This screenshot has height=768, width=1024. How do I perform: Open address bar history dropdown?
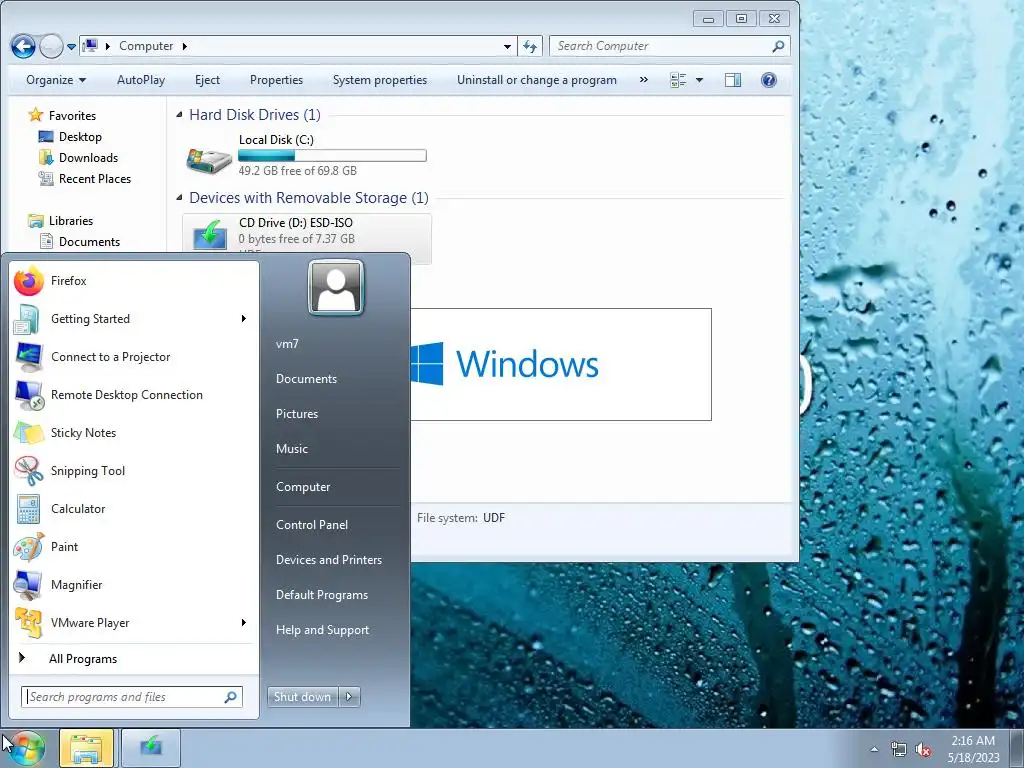point(507,46)
